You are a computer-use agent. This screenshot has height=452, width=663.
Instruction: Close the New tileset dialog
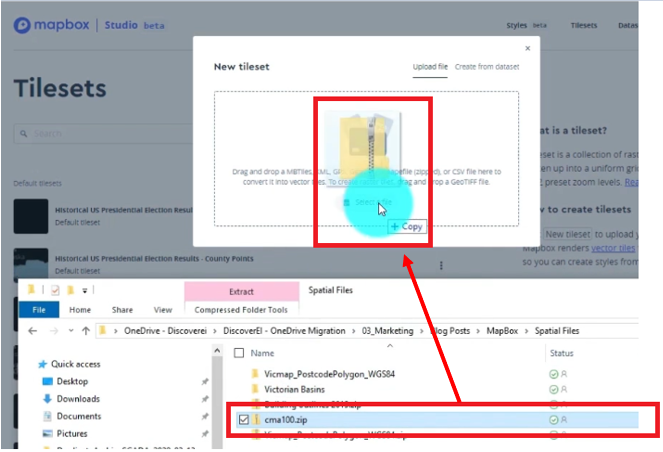point(528,46)
